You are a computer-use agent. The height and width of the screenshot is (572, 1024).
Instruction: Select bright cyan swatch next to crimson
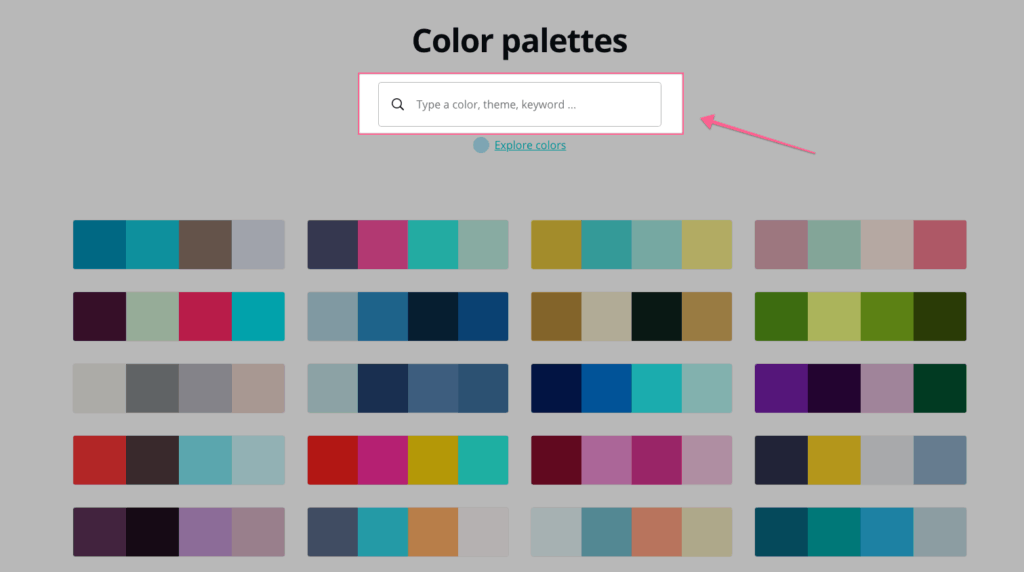pyautogui.click(x=258, y=316)
